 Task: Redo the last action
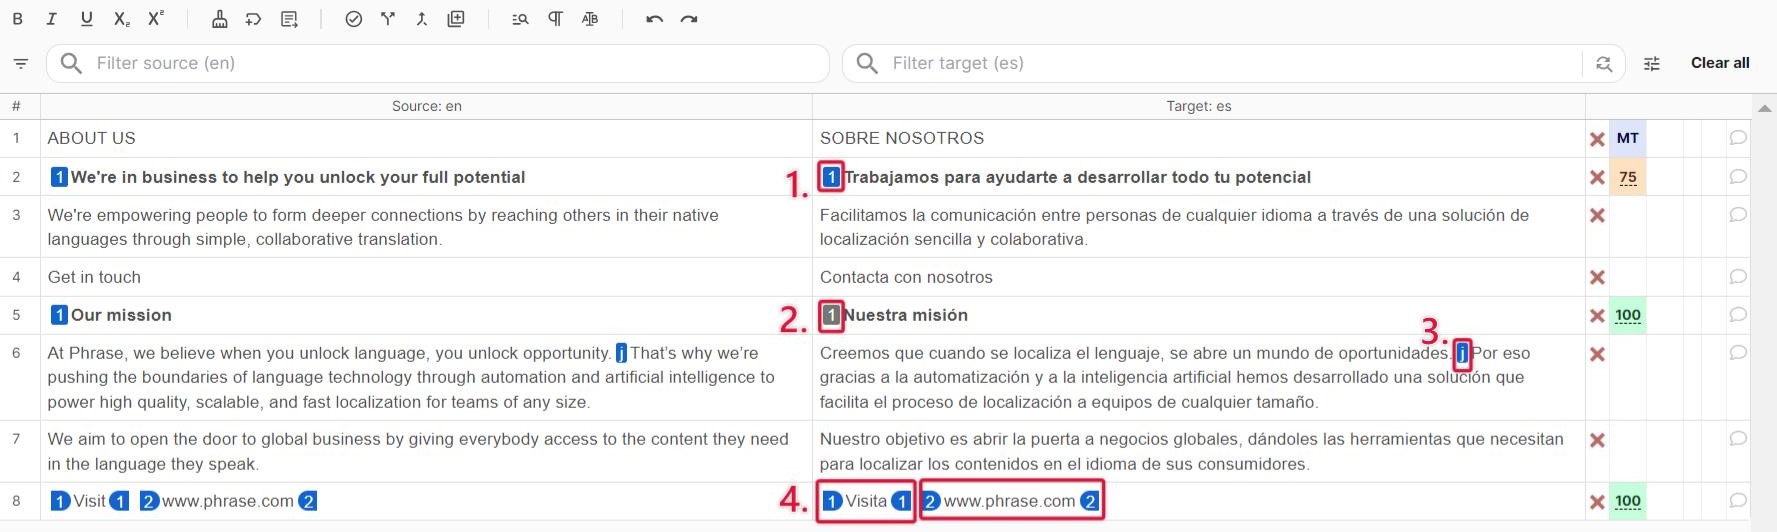point(689,19)
